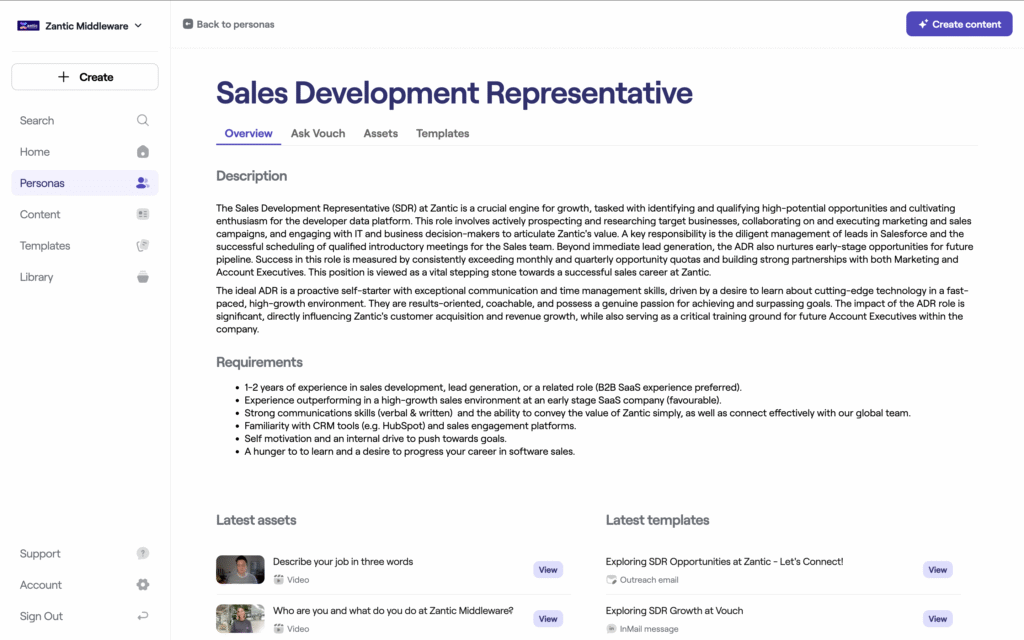Click 'Who are you and what do you do at Zantic Middleware?'
1024x640 pixels.
(x=393, y=611)
